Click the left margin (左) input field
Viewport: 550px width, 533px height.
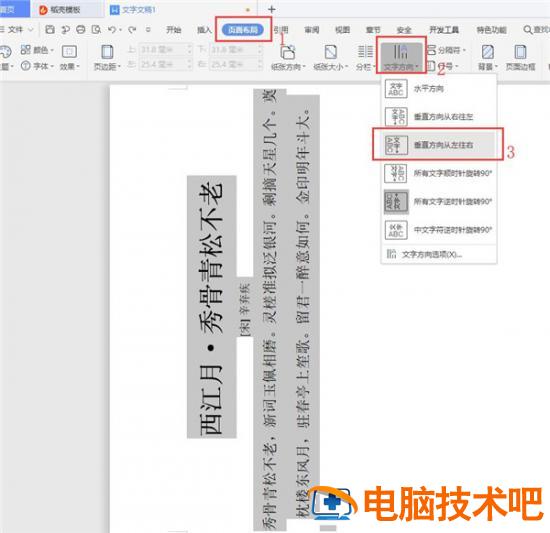click(166, 65)
